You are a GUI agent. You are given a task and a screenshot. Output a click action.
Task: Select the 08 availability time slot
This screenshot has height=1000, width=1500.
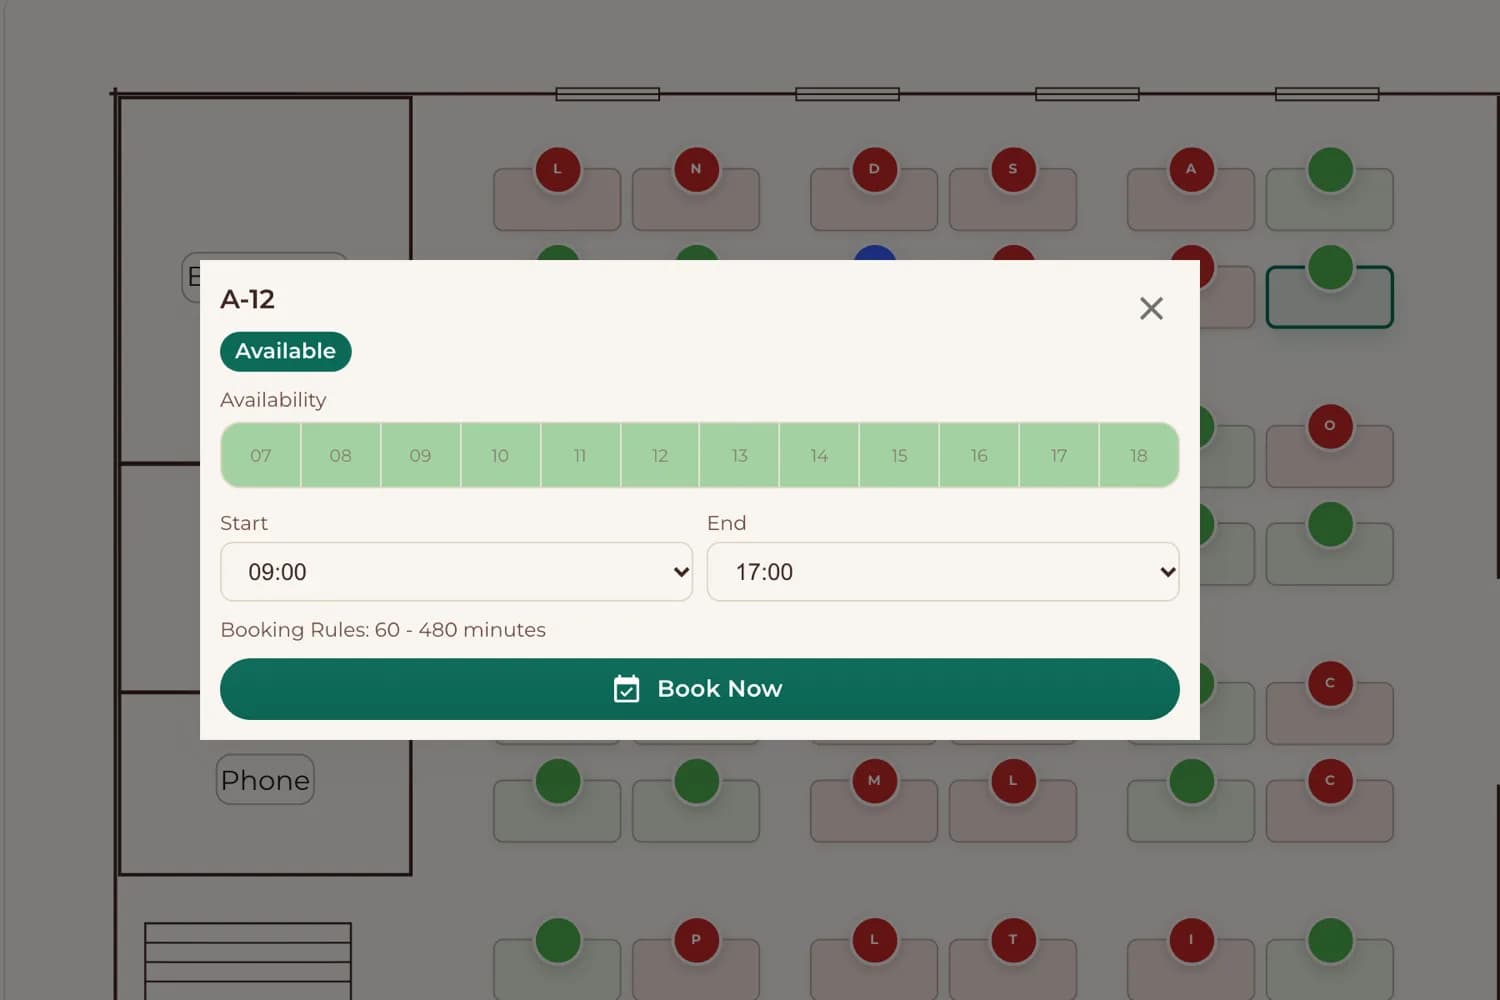click(341, 455)
